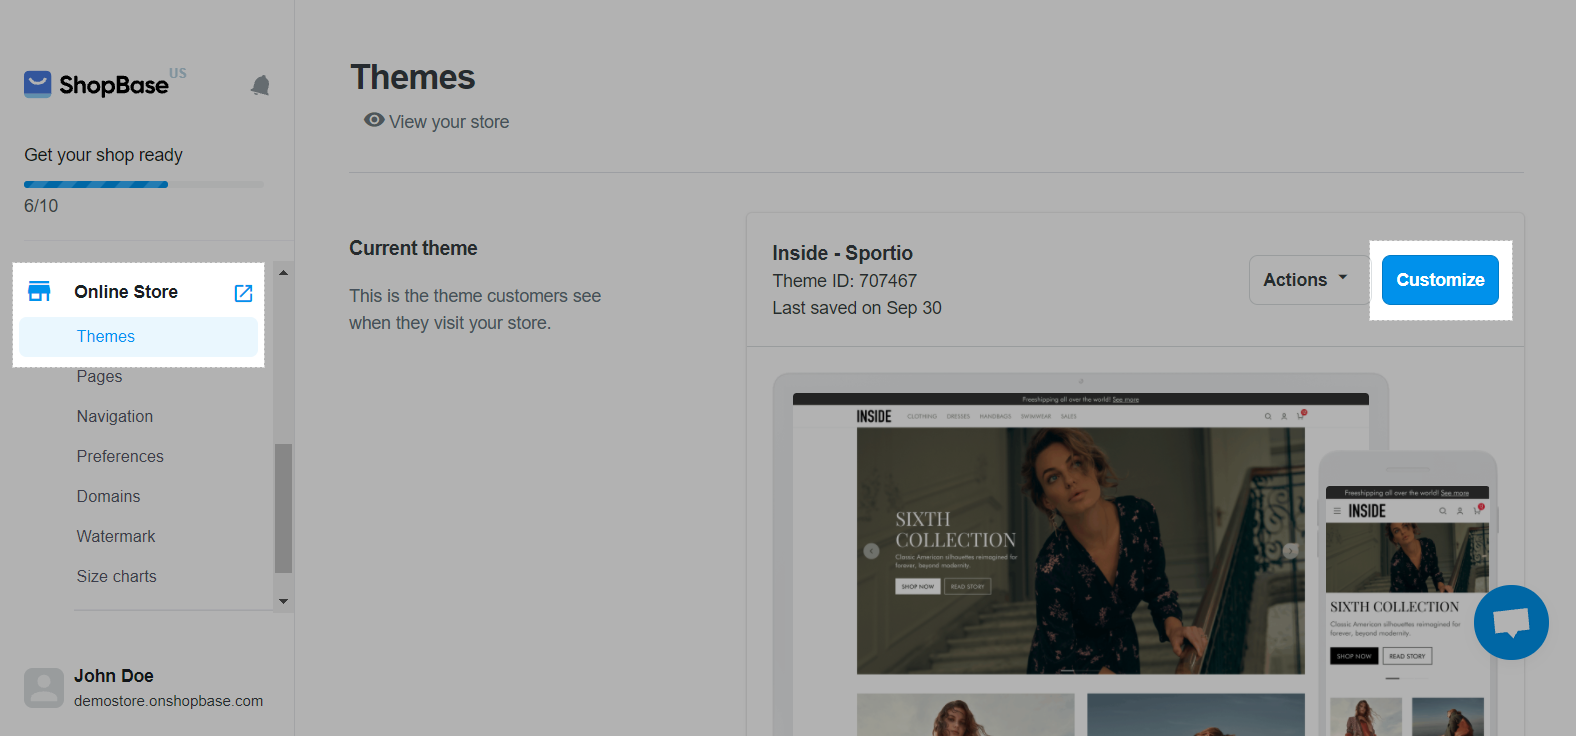The height and width of the screenshot is (736, 1576).
Task: Open Size charts in the sidebar
Action: click(116, 576)
